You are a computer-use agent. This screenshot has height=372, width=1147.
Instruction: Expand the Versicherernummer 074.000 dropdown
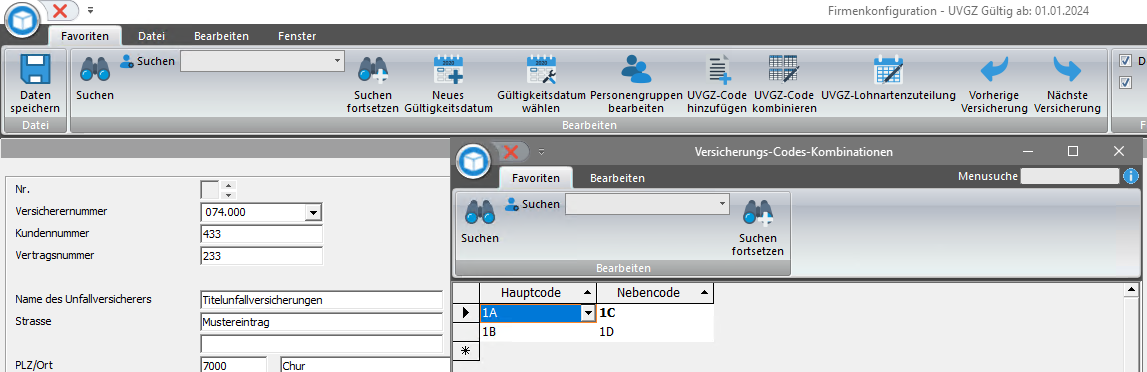313,212
